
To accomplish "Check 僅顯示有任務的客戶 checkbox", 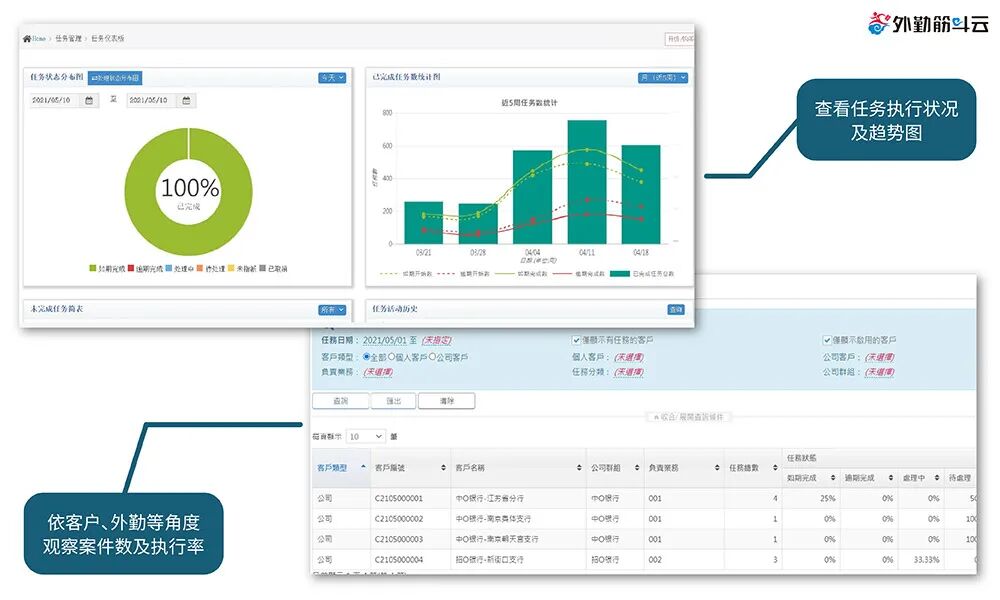I will coord(576,340).
